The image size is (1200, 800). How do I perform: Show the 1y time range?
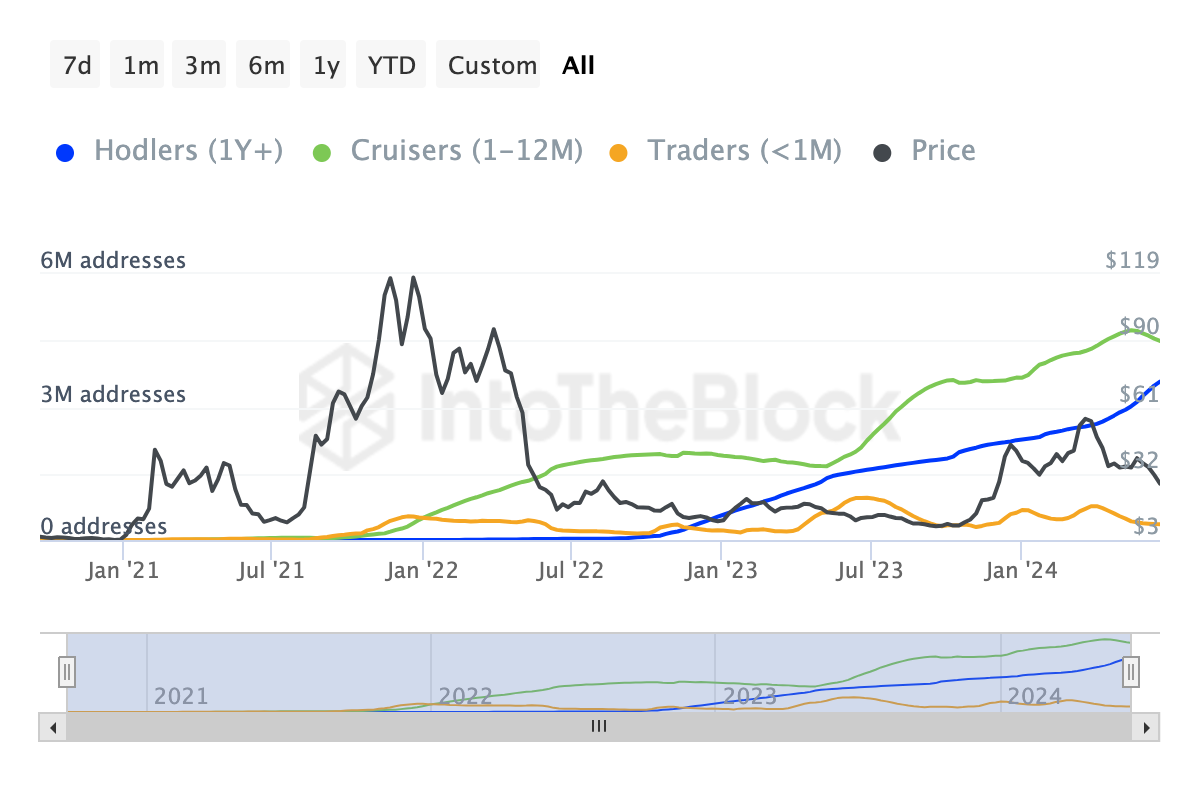(x=326, y=66)
